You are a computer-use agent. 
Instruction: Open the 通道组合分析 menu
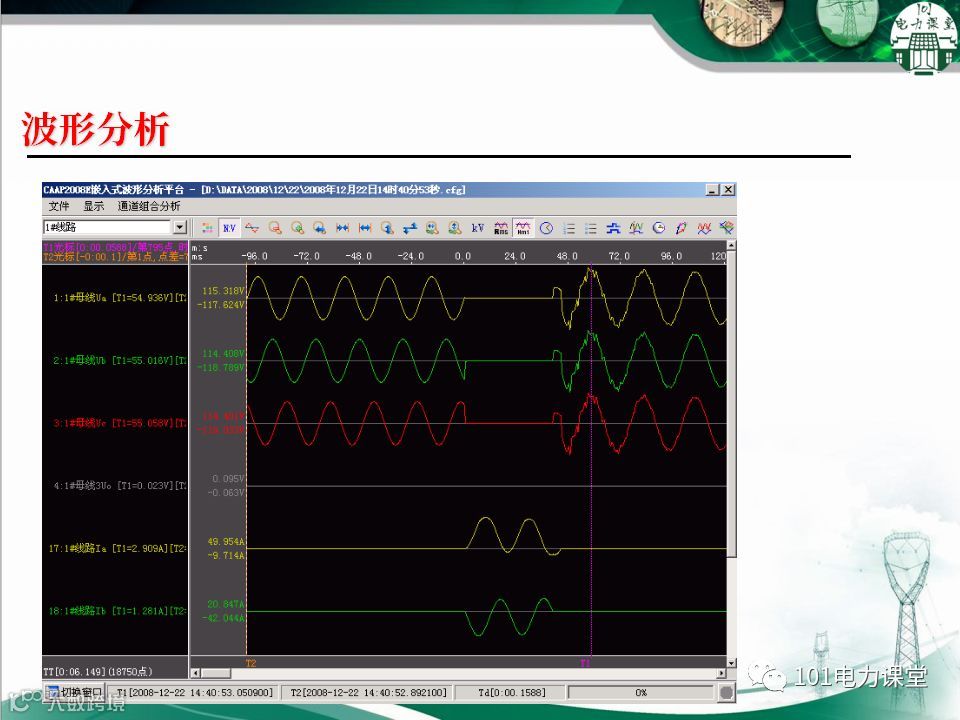click(x=149, y=206)
